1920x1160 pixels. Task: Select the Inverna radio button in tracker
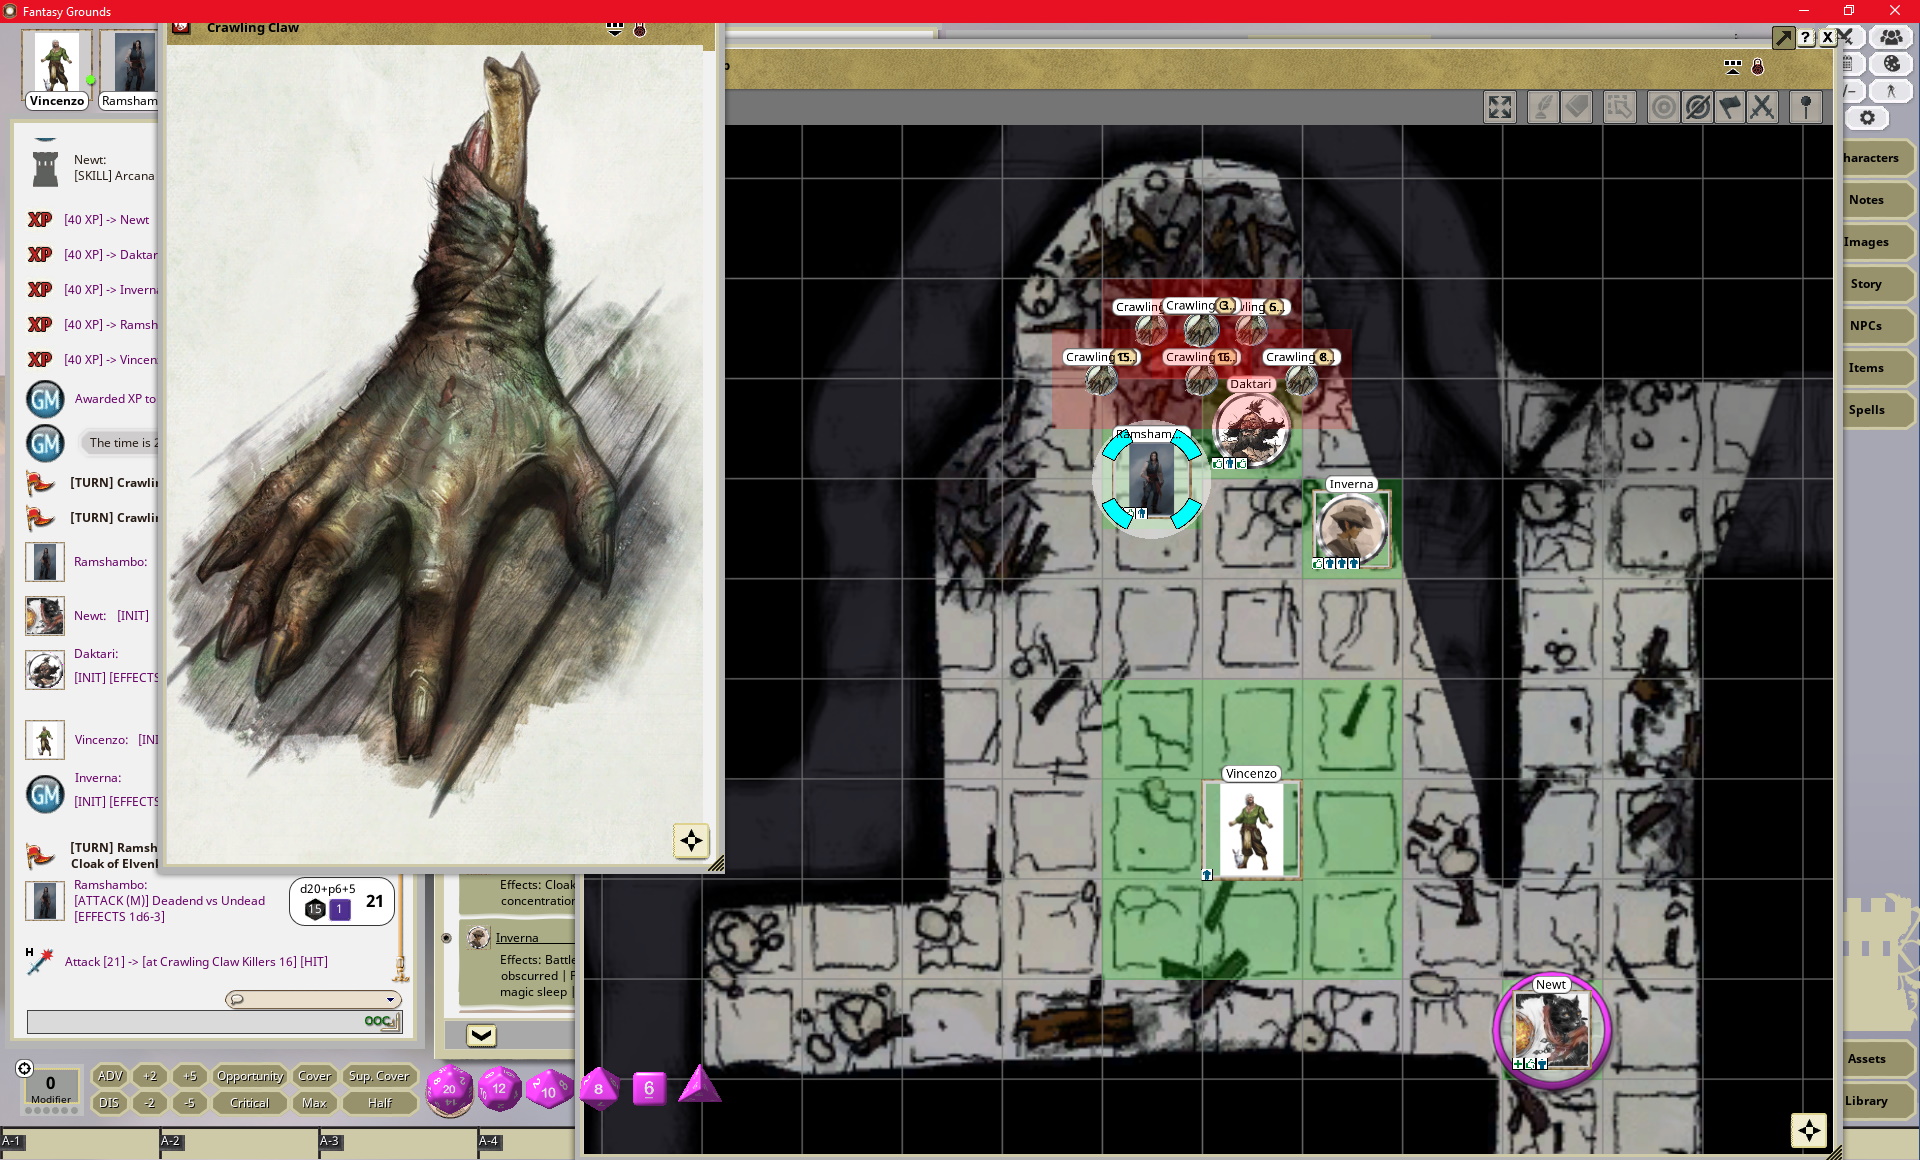[x=447, y=938]
